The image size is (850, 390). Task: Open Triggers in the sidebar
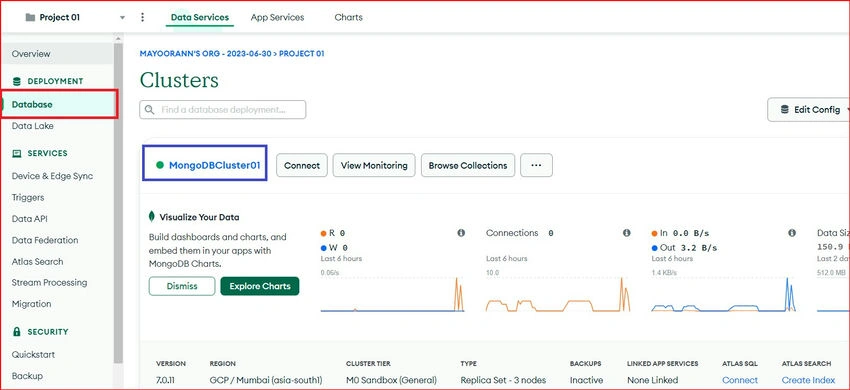click(x=28, y=197)
